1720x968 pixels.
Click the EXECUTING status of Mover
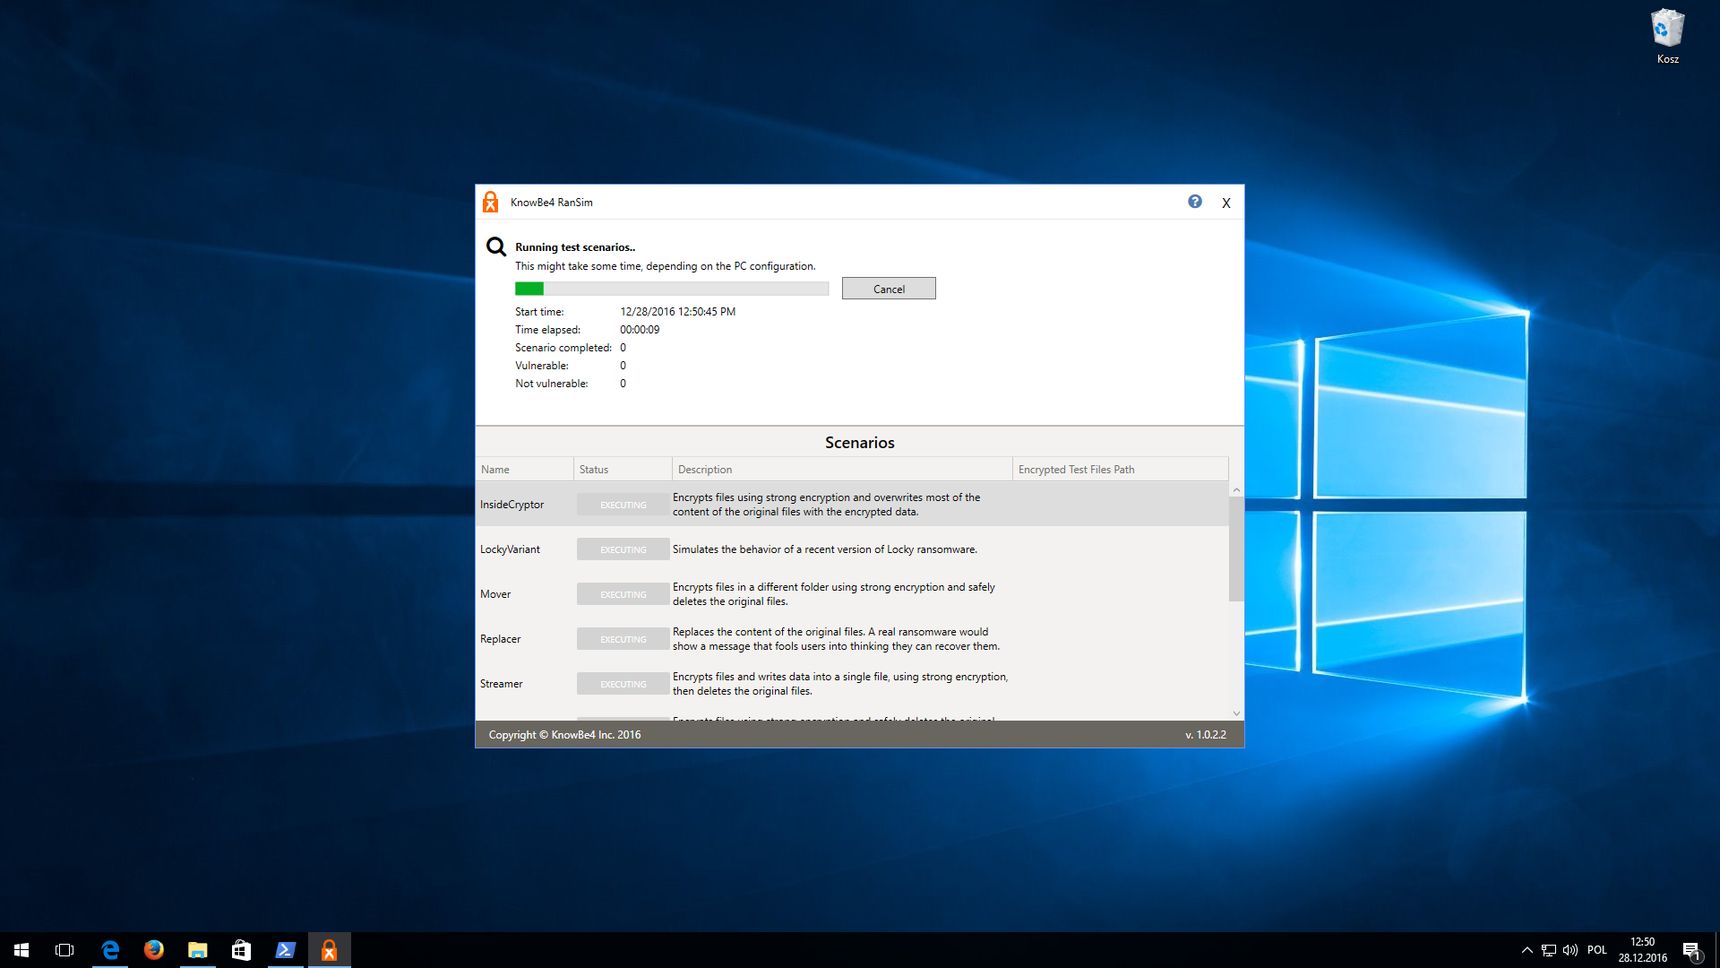coord(623,595)
